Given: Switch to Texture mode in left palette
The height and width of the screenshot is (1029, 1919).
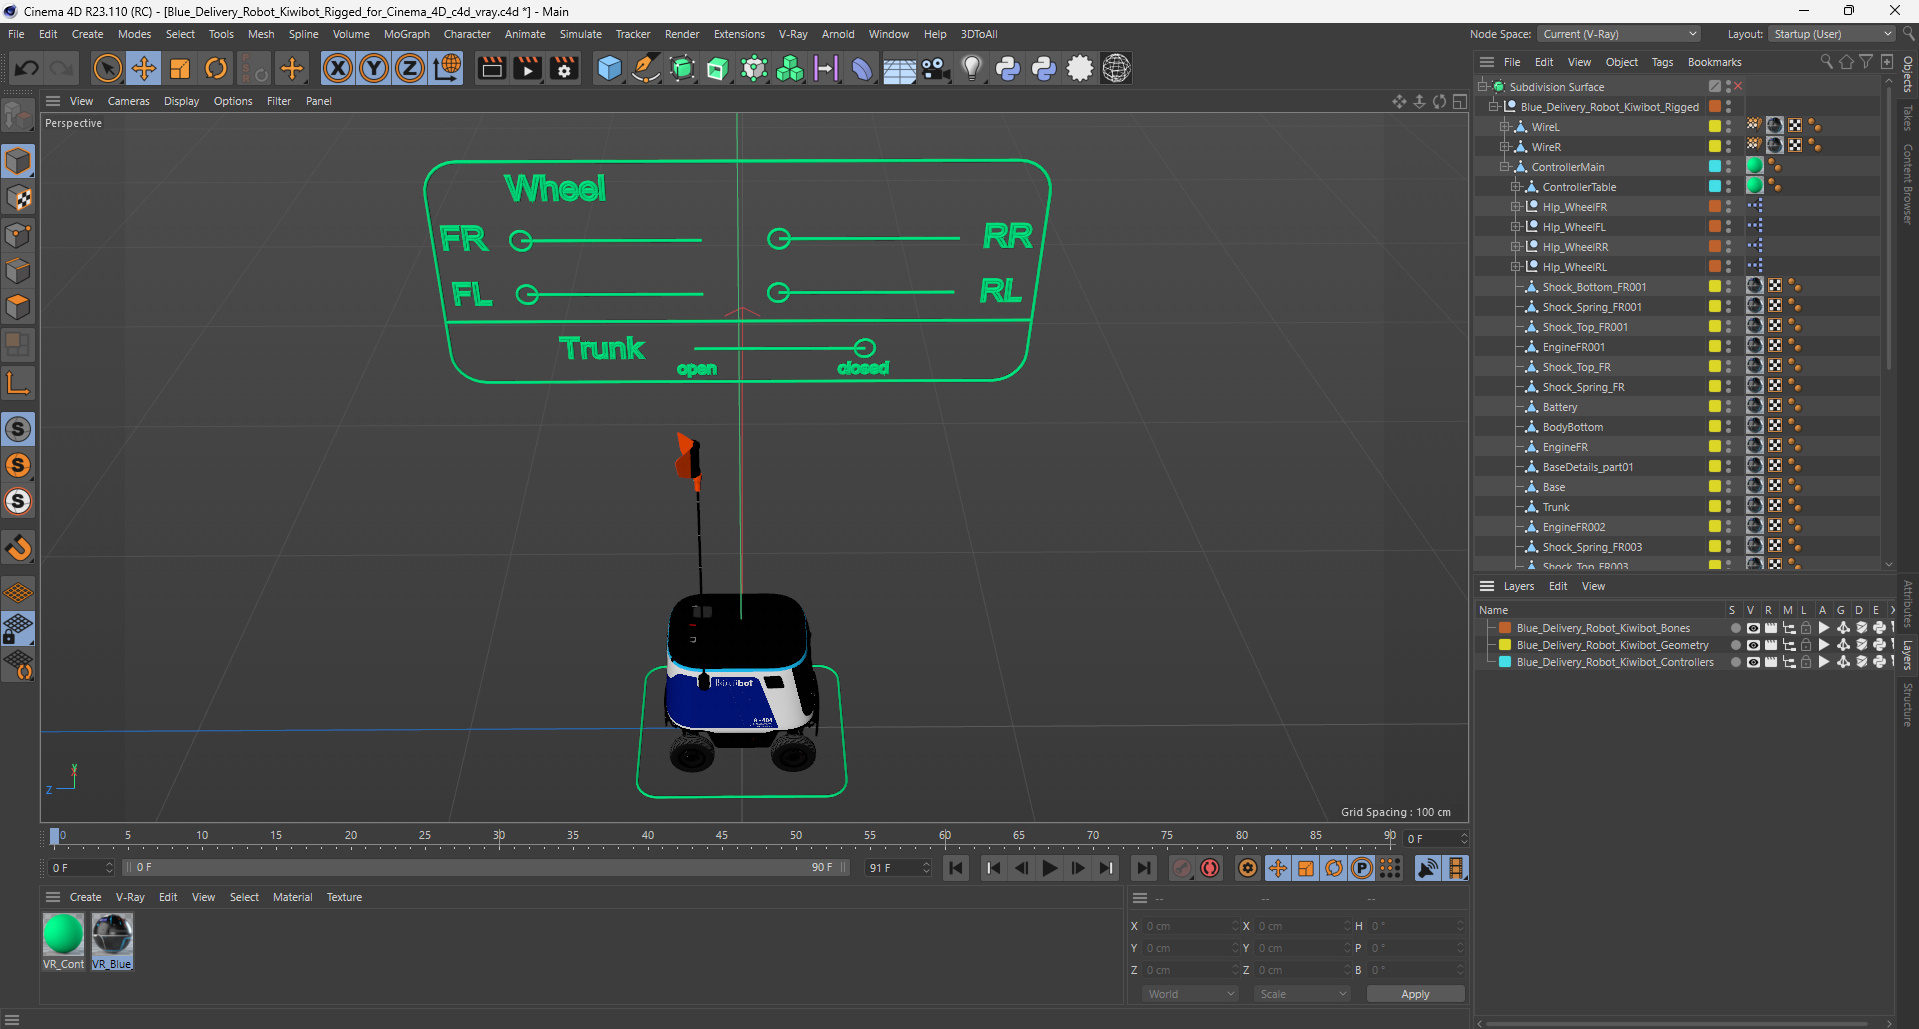Looking at the screenshot, I should [18, 198].
